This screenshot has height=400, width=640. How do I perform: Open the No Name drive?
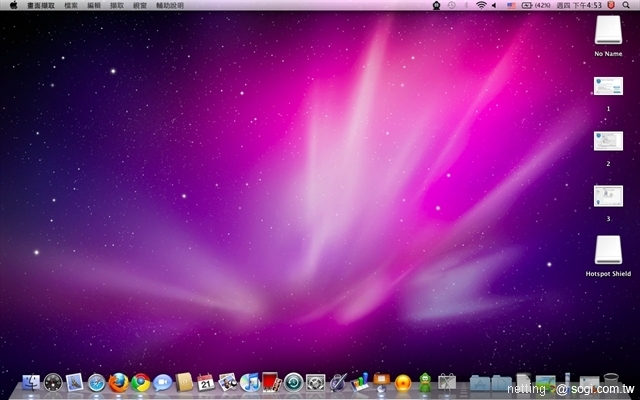[x=608, y=31]
